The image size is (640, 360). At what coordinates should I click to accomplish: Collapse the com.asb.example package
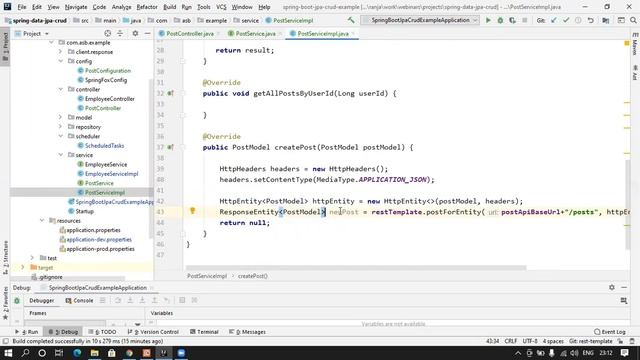tap(51, 42)
